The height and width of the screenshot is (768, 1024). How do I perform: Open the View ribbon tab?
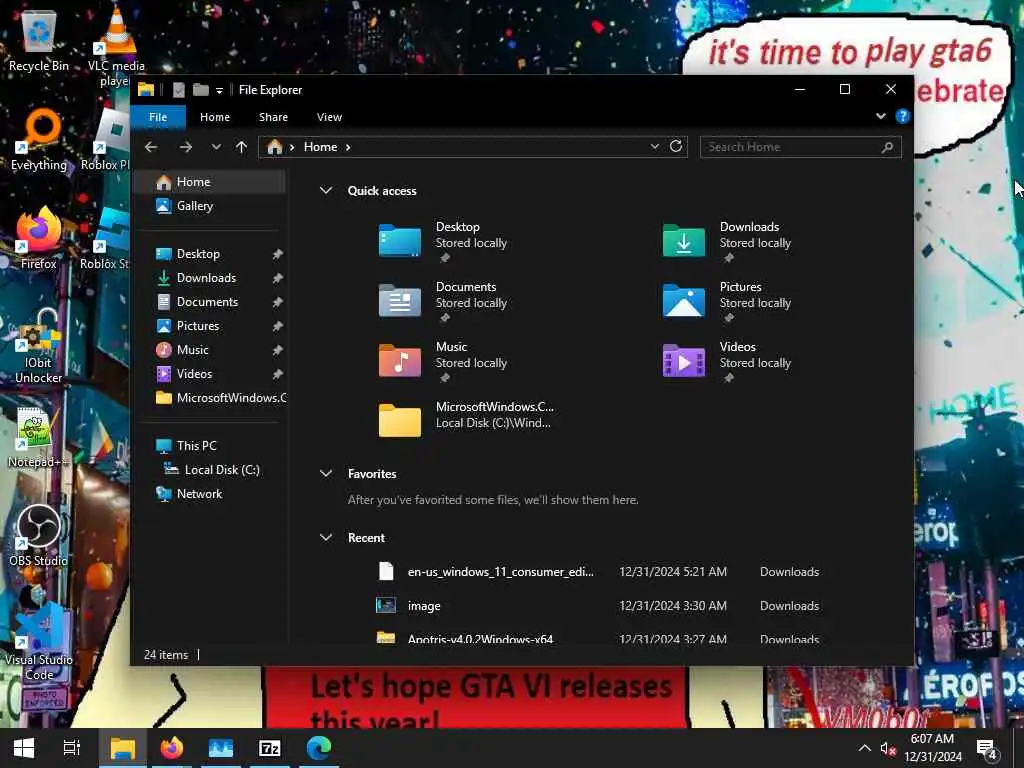tap(329, 117)
